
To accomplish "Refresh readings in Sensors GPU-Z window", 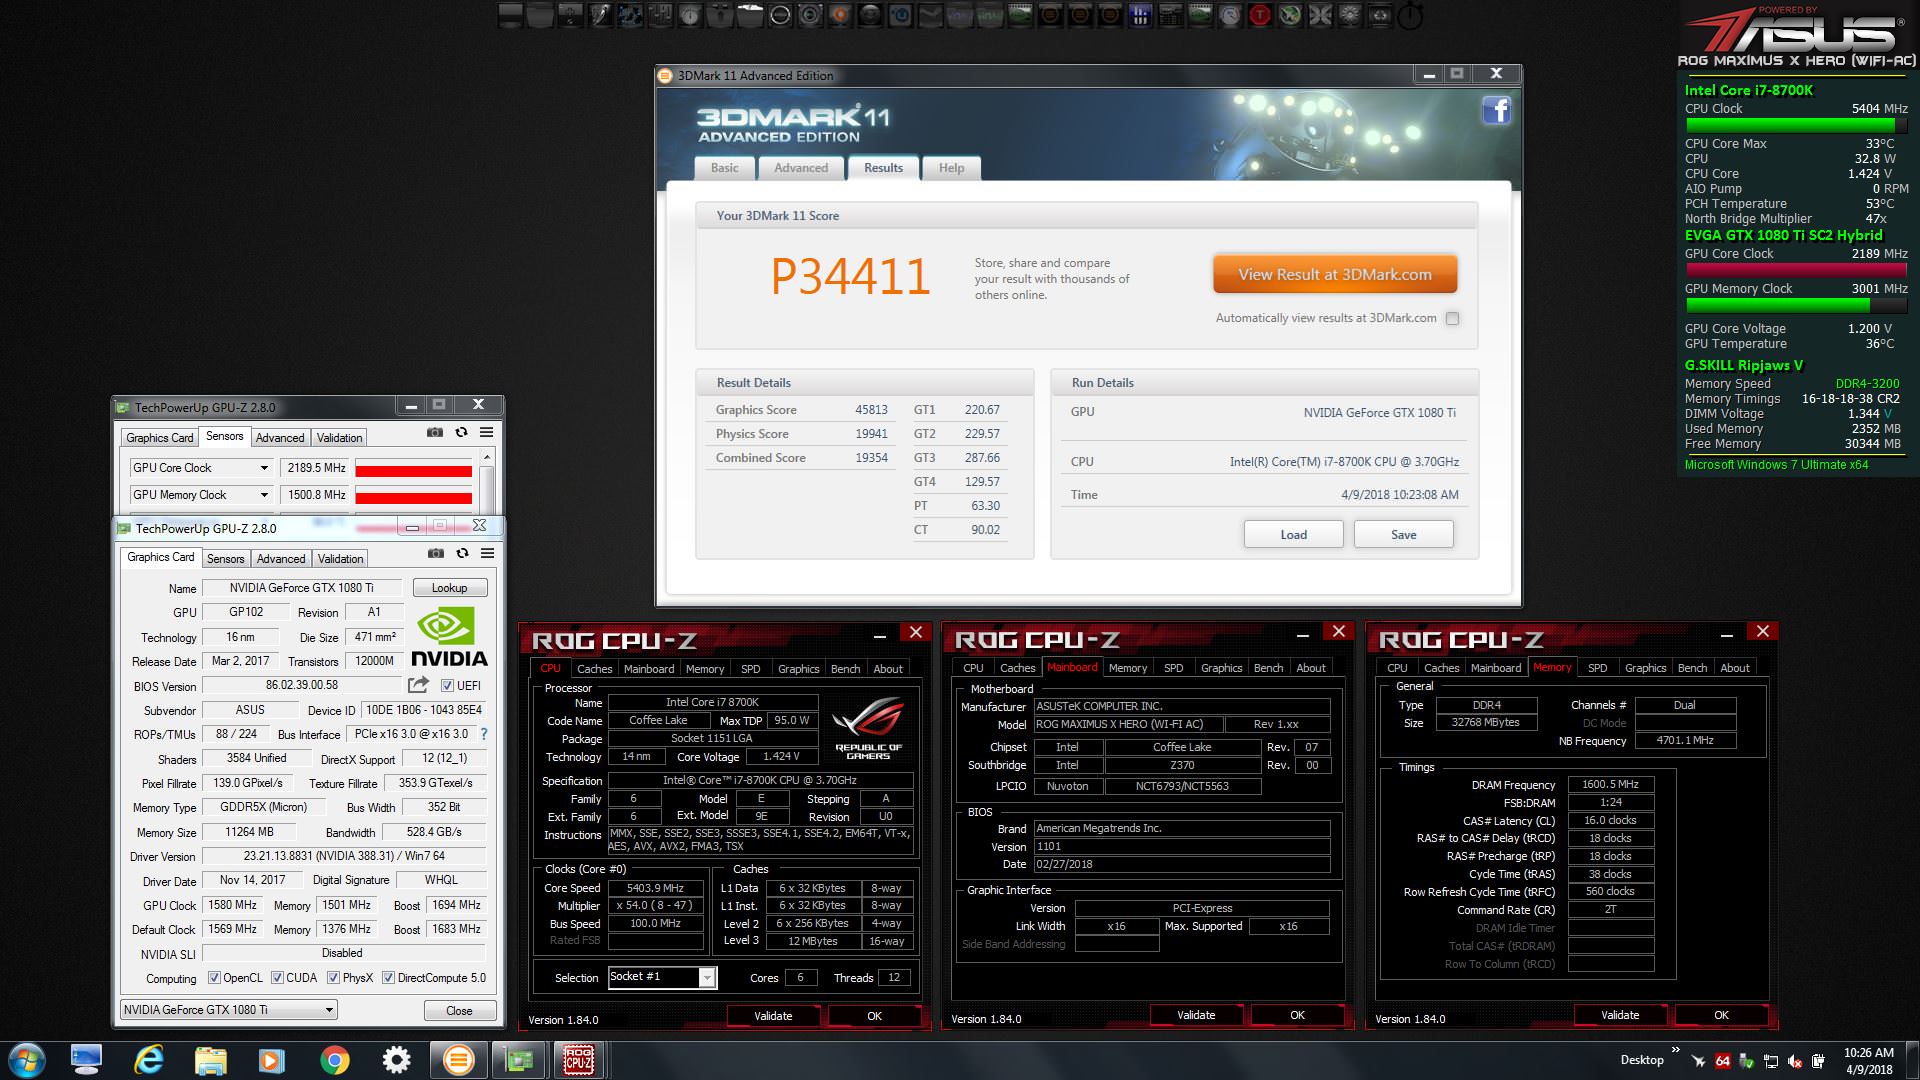I will click(461, 433).
